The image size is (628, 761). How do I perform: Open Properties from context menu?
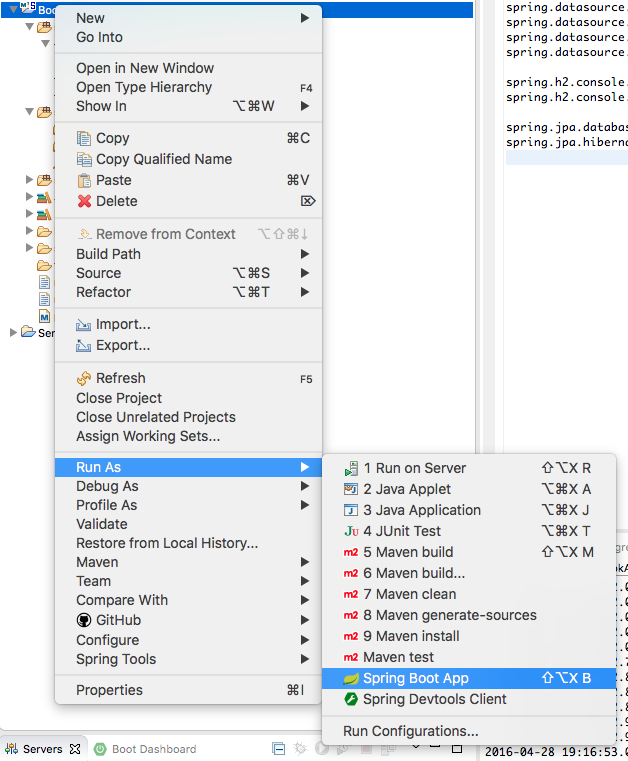click(x=188, y=690)
